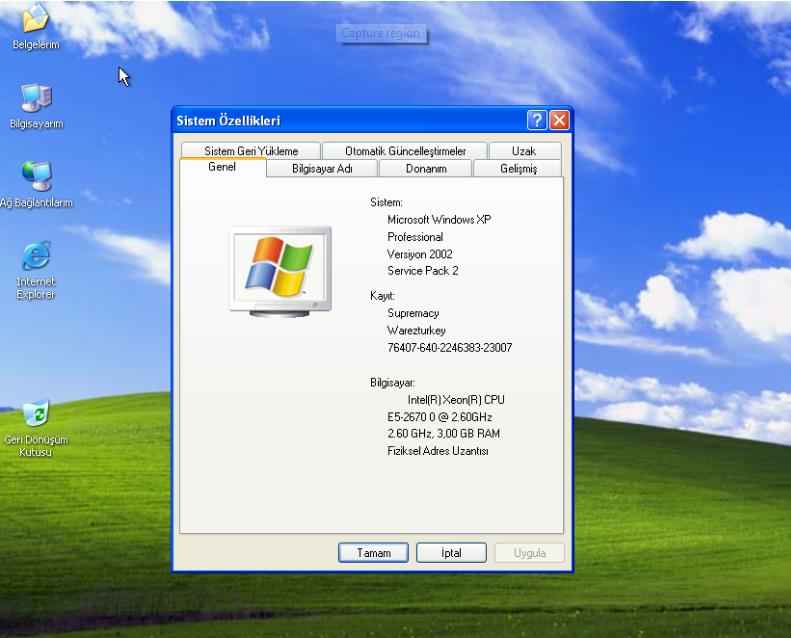This screenshot has width=791, height=638.
Task: Switch to the Bilgisayar Adı tab
Action: [322, 169]
